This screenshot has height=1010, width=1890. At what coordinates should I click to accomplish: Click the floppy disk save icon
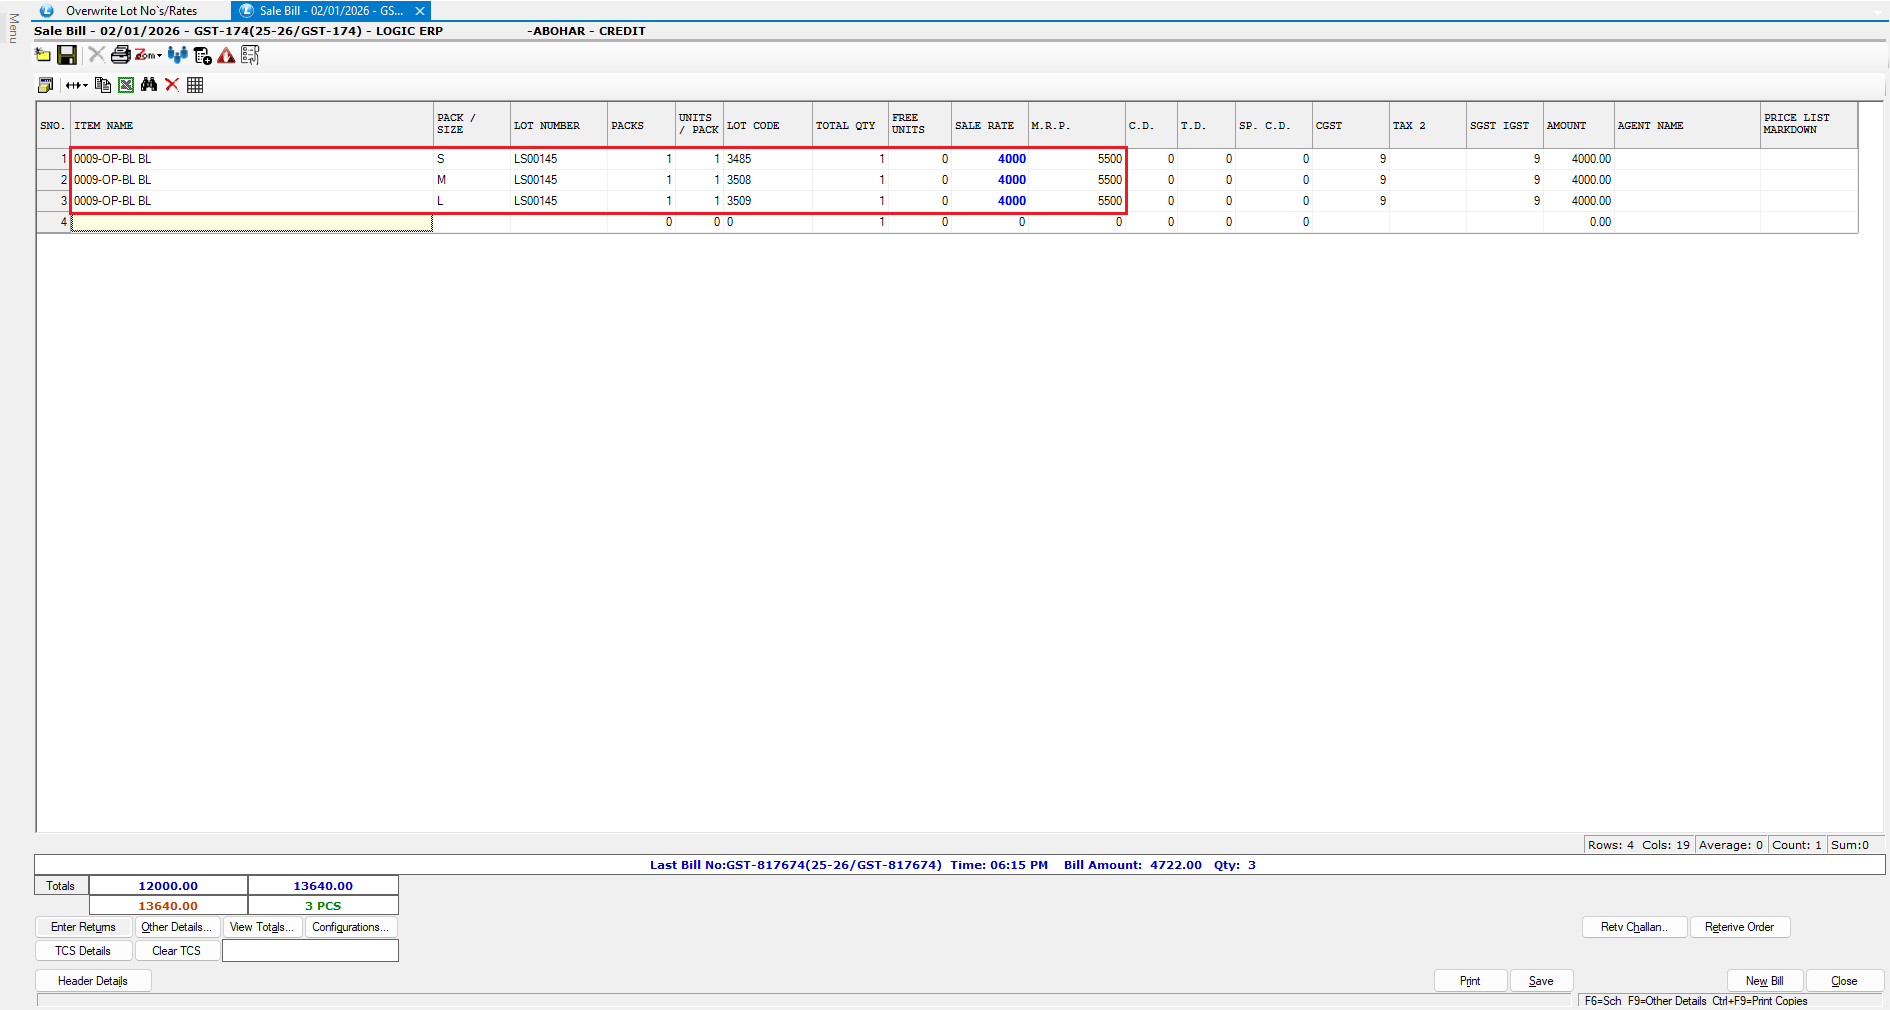[67, 55]
